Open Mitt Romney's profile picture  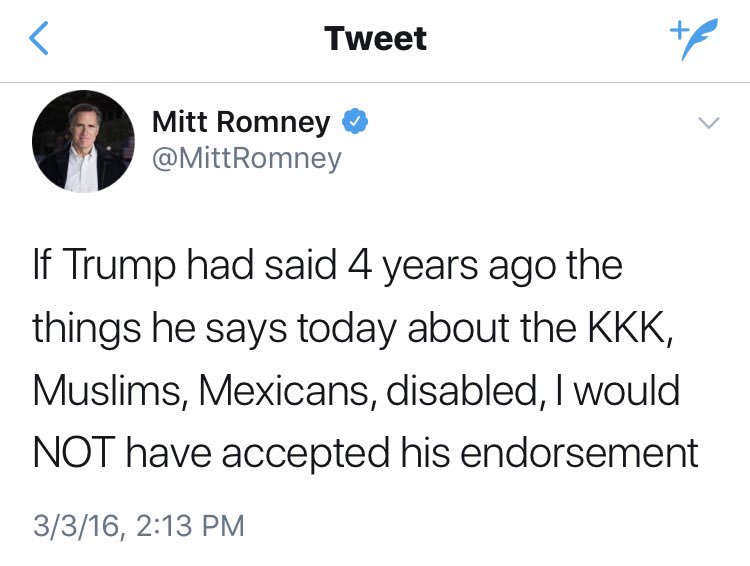pos(83,140)
